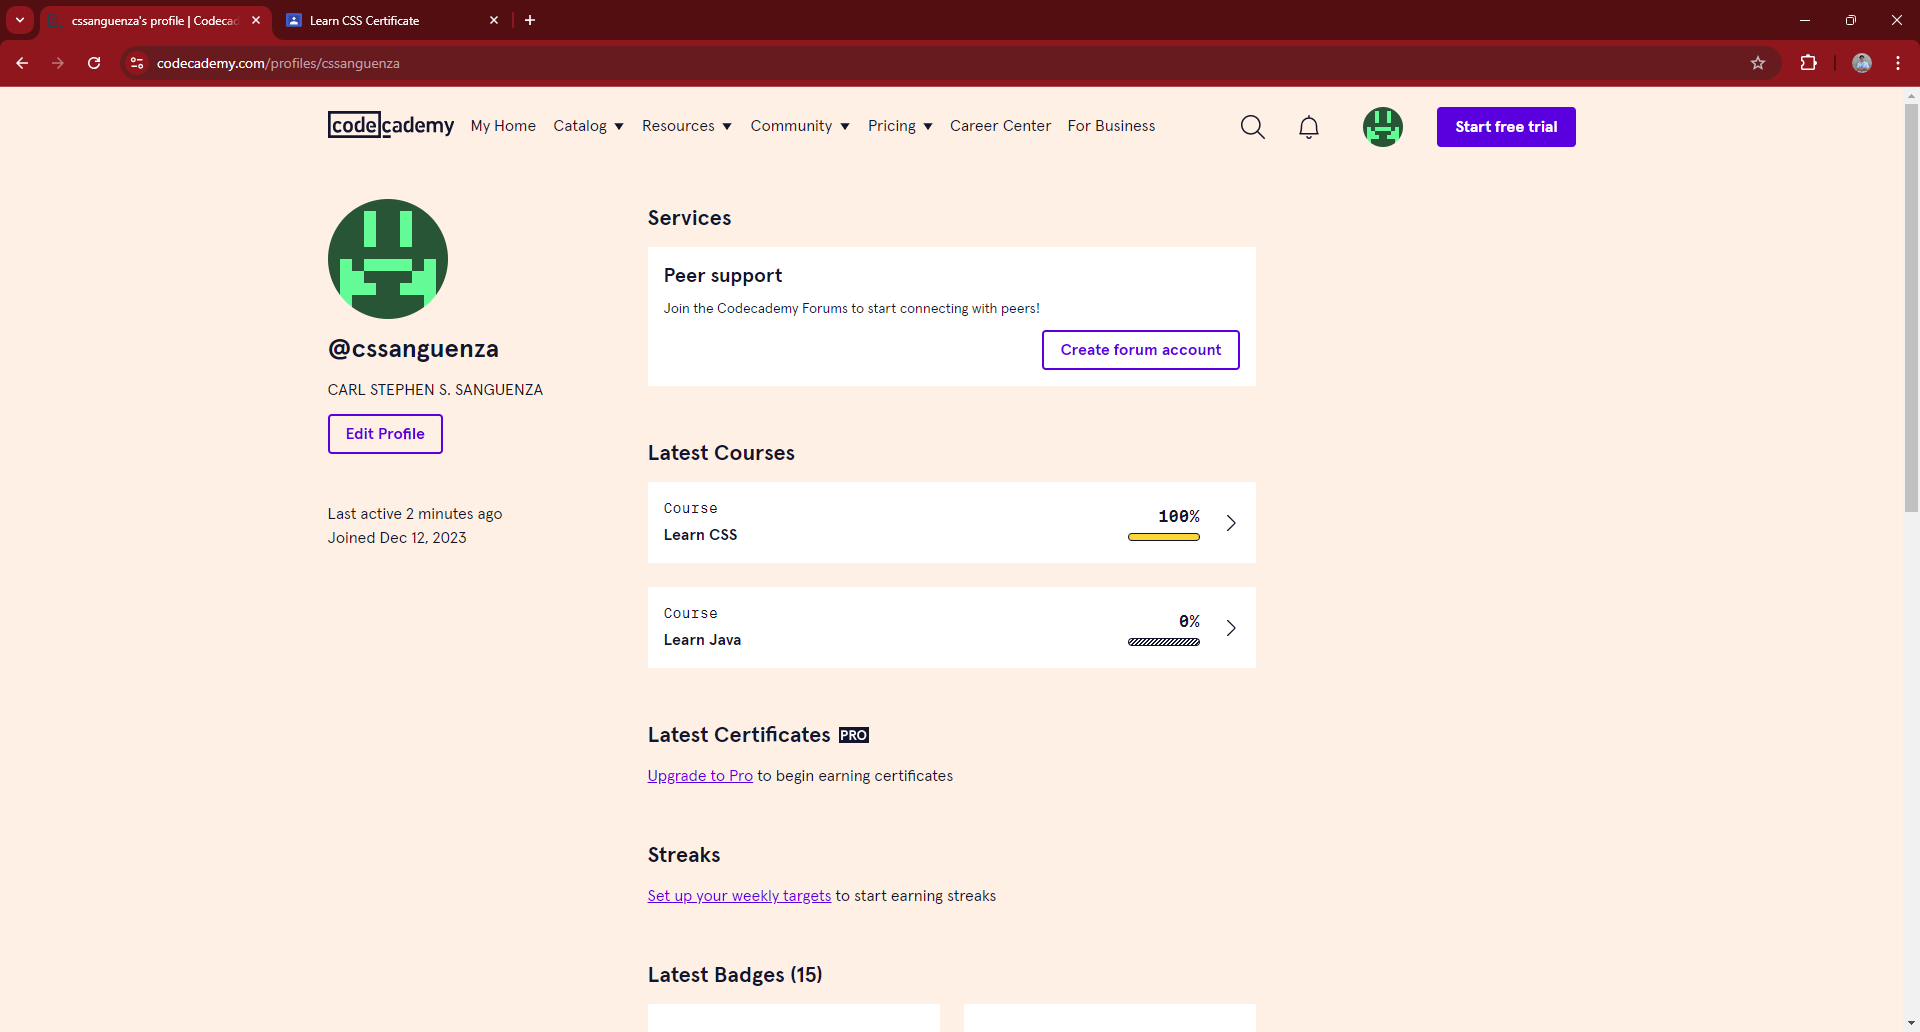This screenshot has height=1032, width=1920.
Task: Click the Learn CSS course title
Action: pos(700,535)
